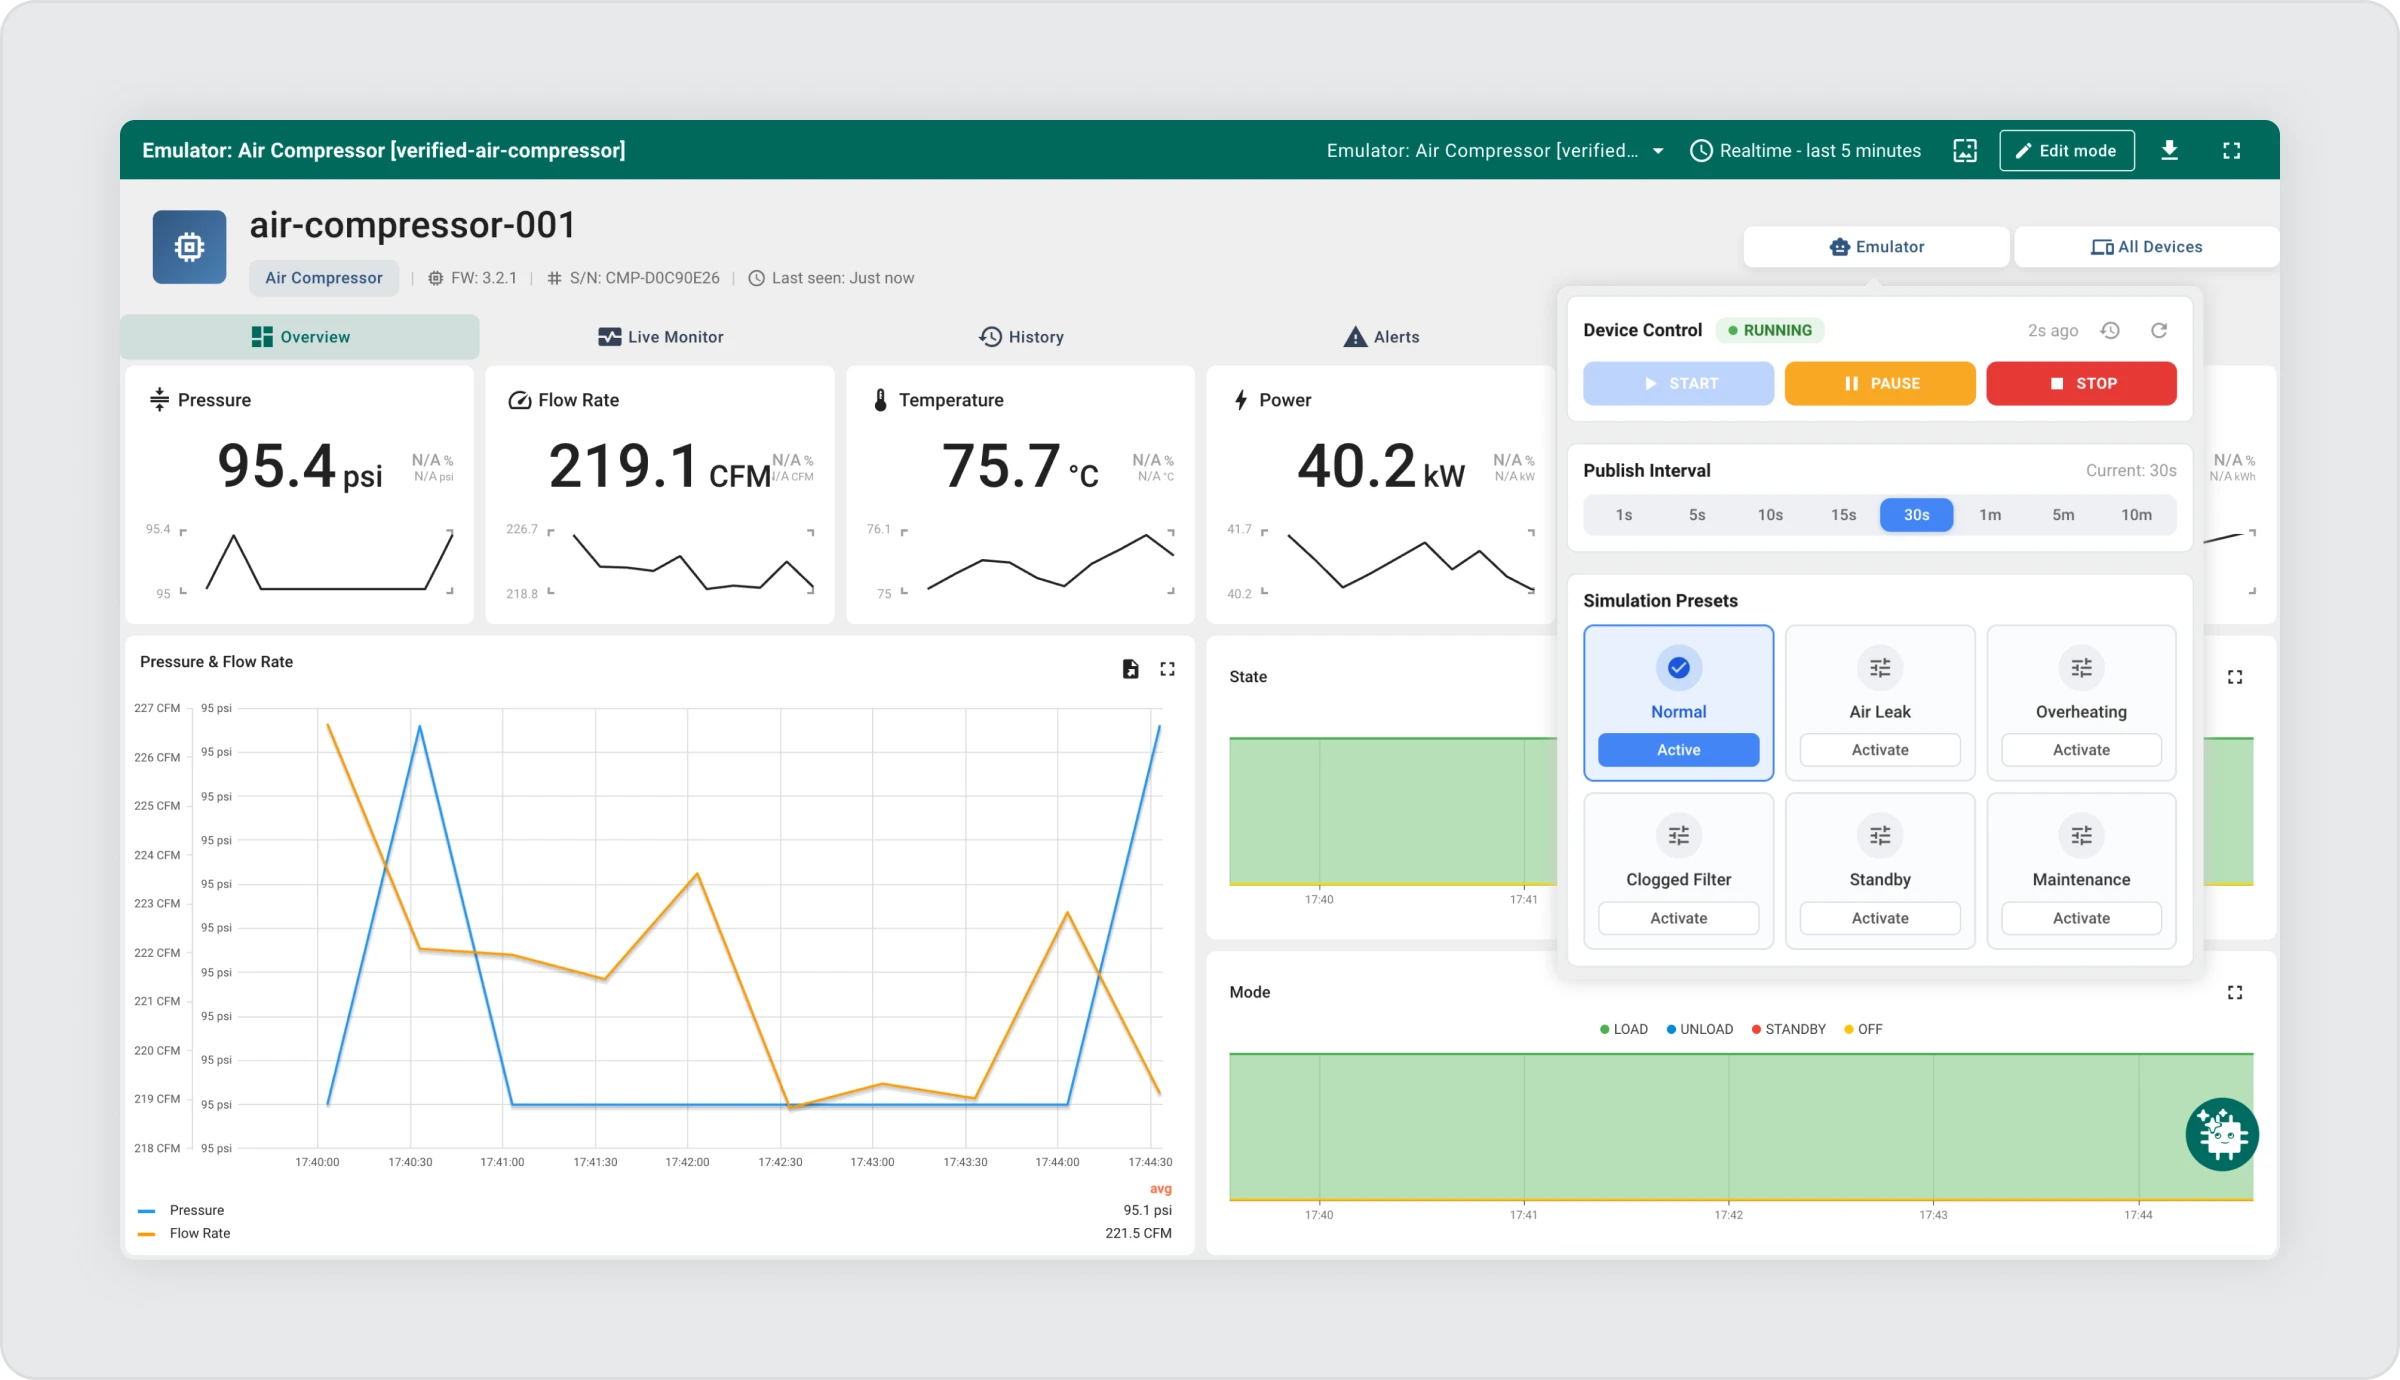The width and height of the screenshot is (2400, 1380).
Task: Select the 5s publish interval option
Action: point(1697,515)
